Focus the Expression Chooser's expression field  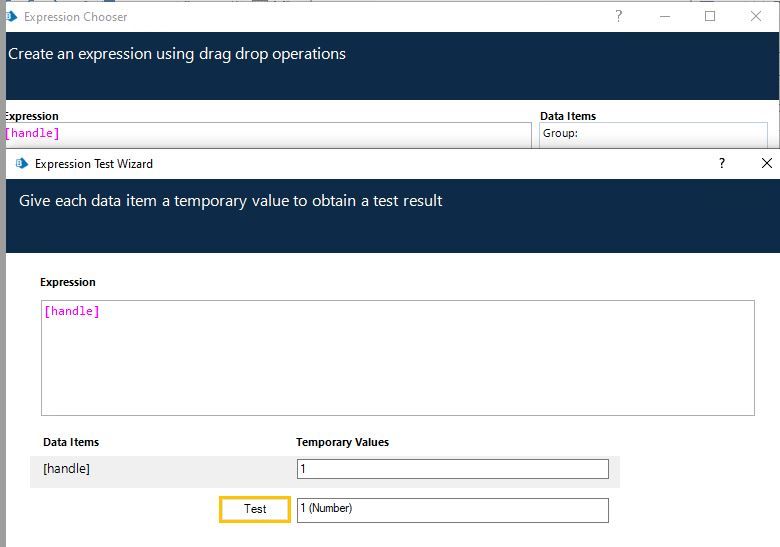pos(267,134)
